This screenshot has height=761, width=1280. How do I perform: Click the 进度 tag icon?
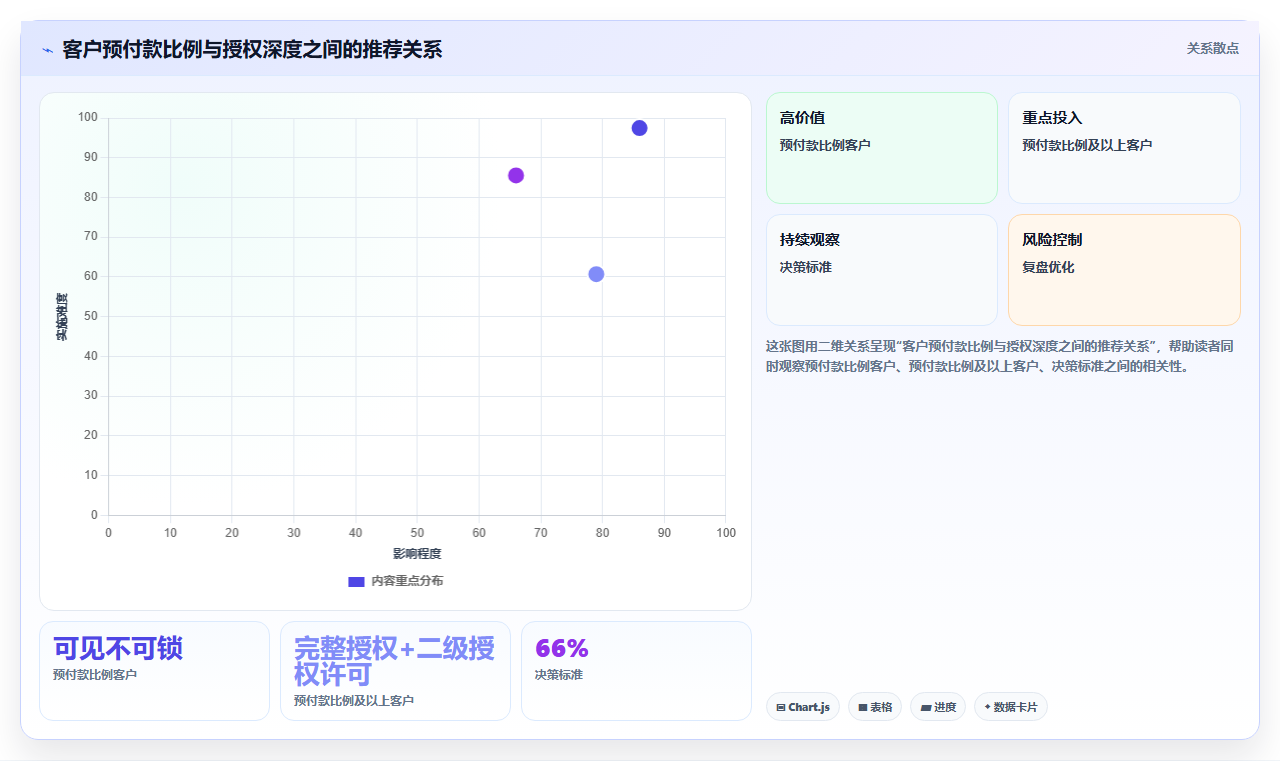pos(926,707)
